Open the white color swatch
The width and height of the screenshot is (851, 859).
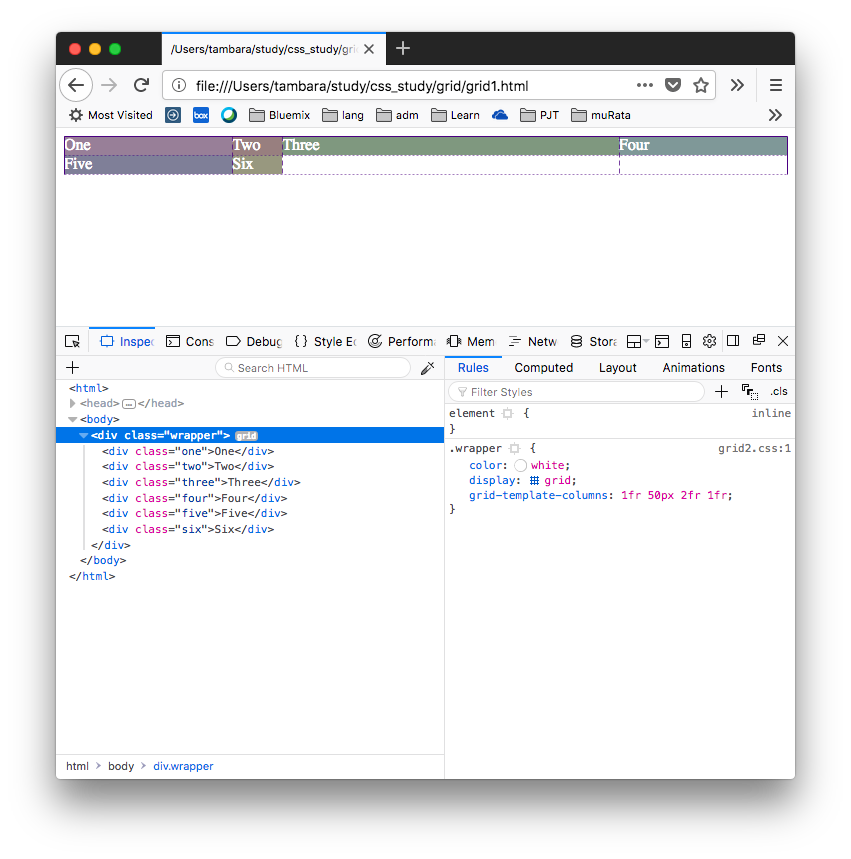click(x=521, y=466)
